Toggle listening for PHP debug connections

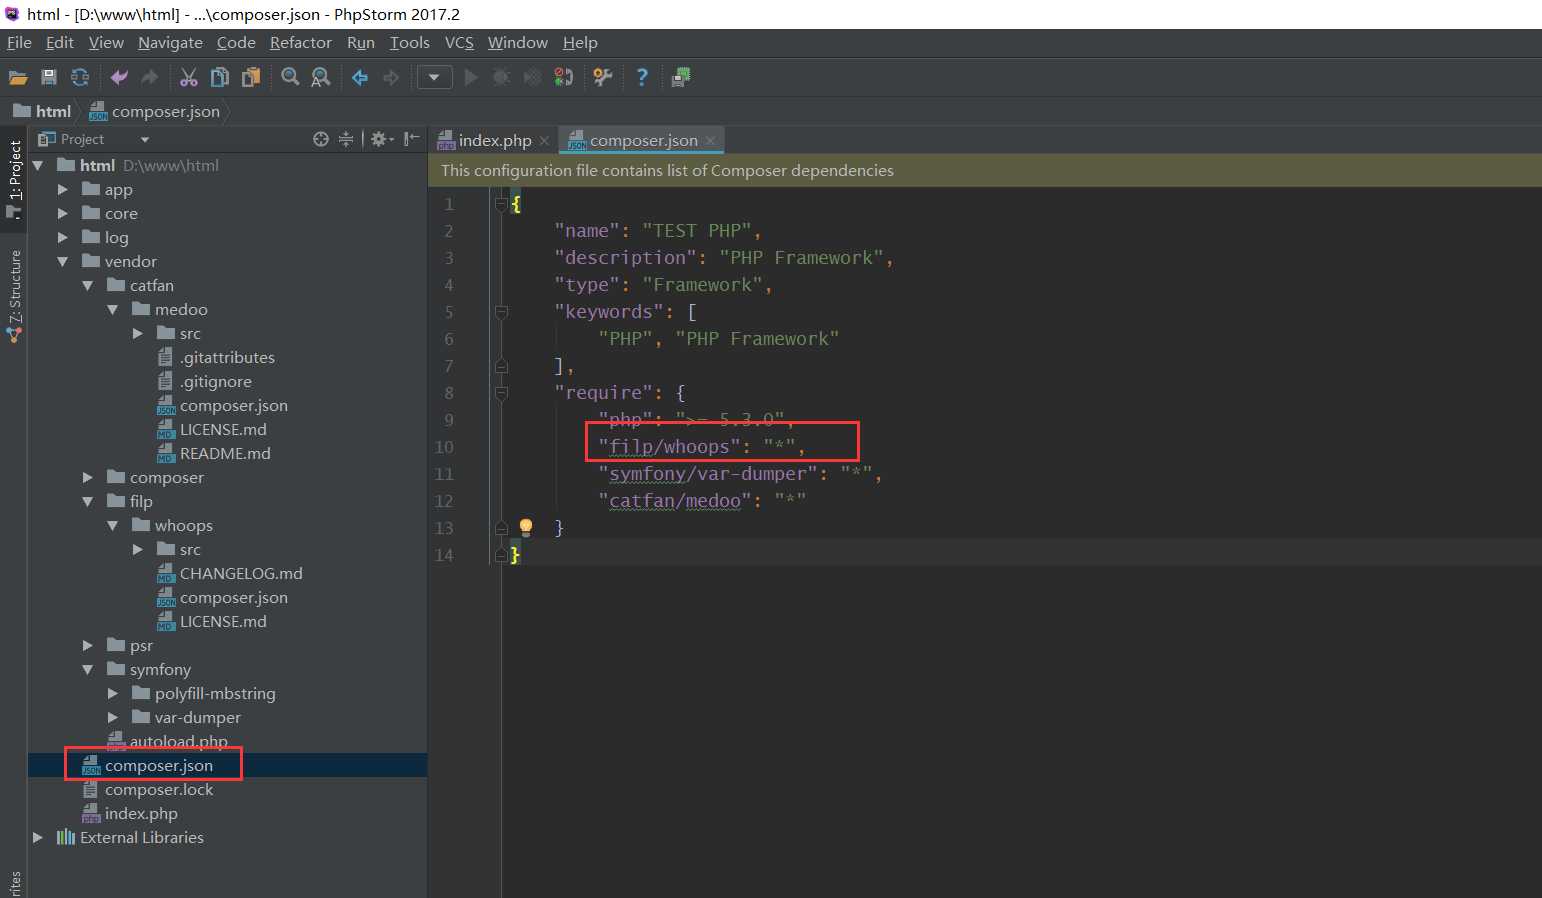pyautogui.click(x=564, y=77)
